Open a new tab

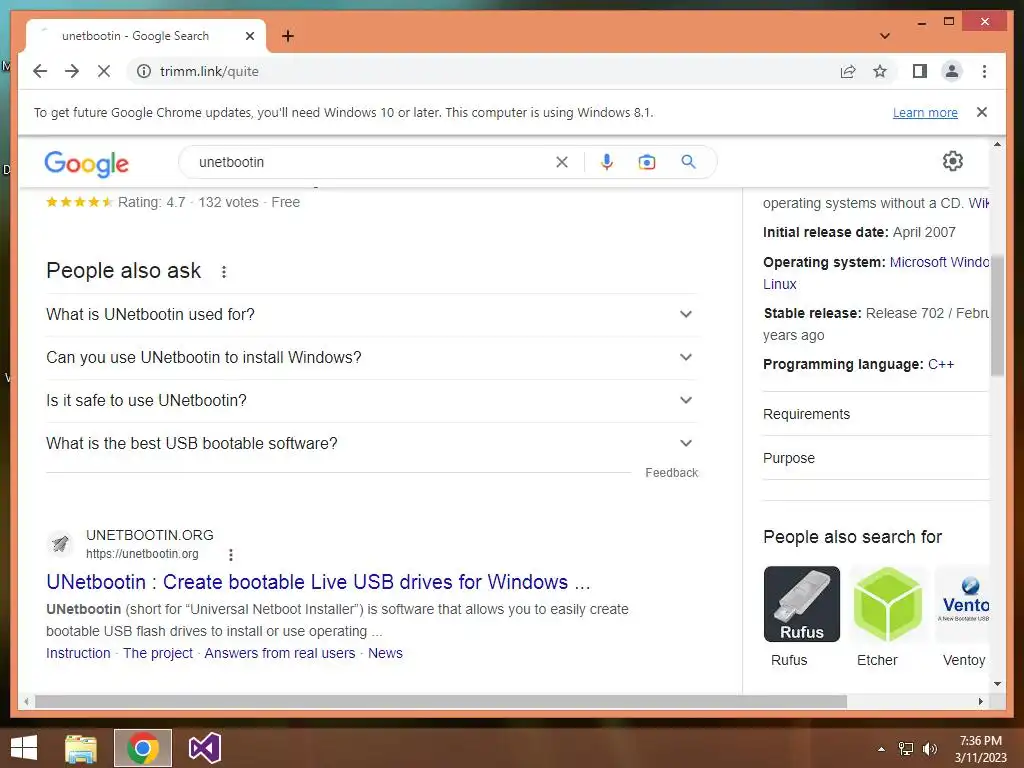click(x=288, y=36)
